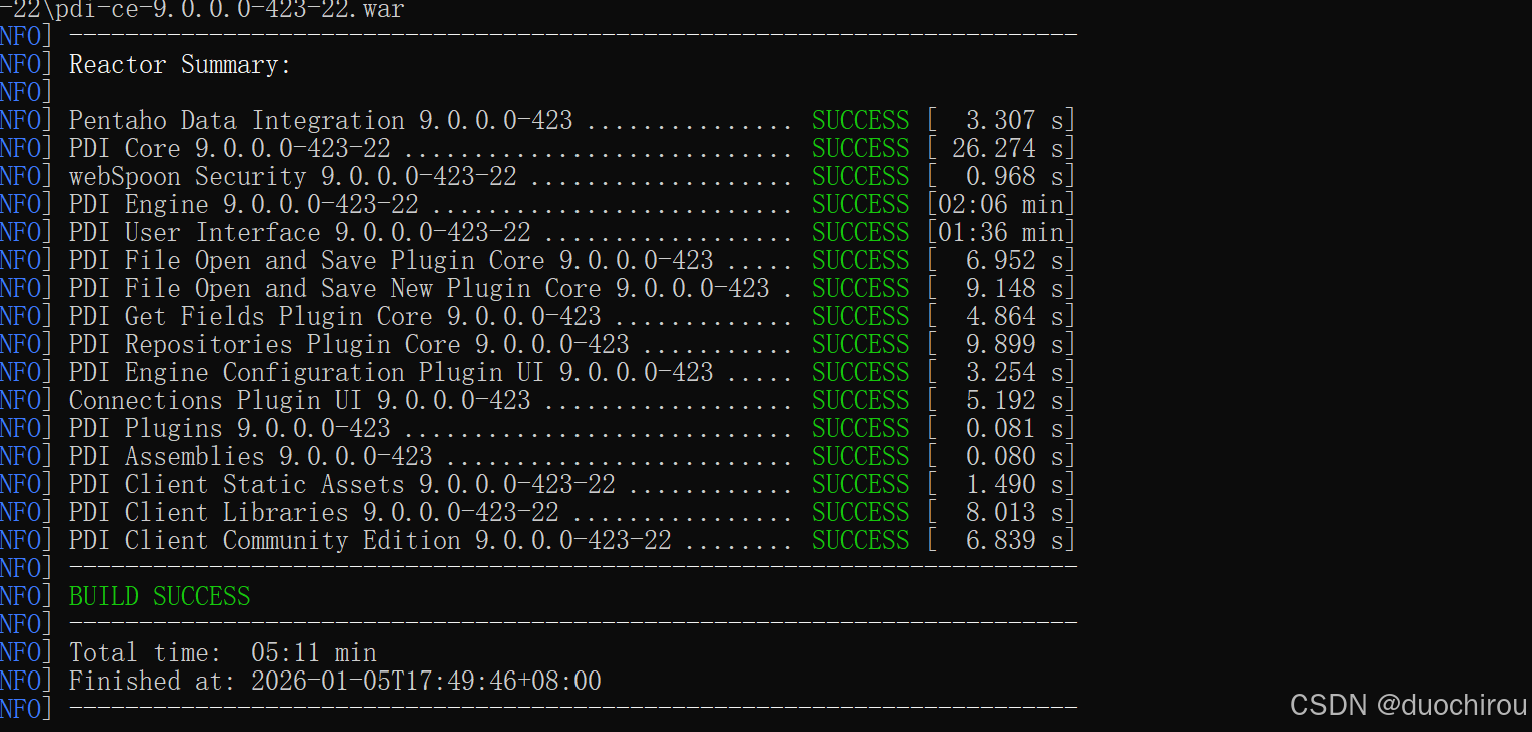The width and height of the screenshot is (1532, 732).
Task: Click SUCCESS status on PDI Client Libraries row
Action: coord(860,513)
